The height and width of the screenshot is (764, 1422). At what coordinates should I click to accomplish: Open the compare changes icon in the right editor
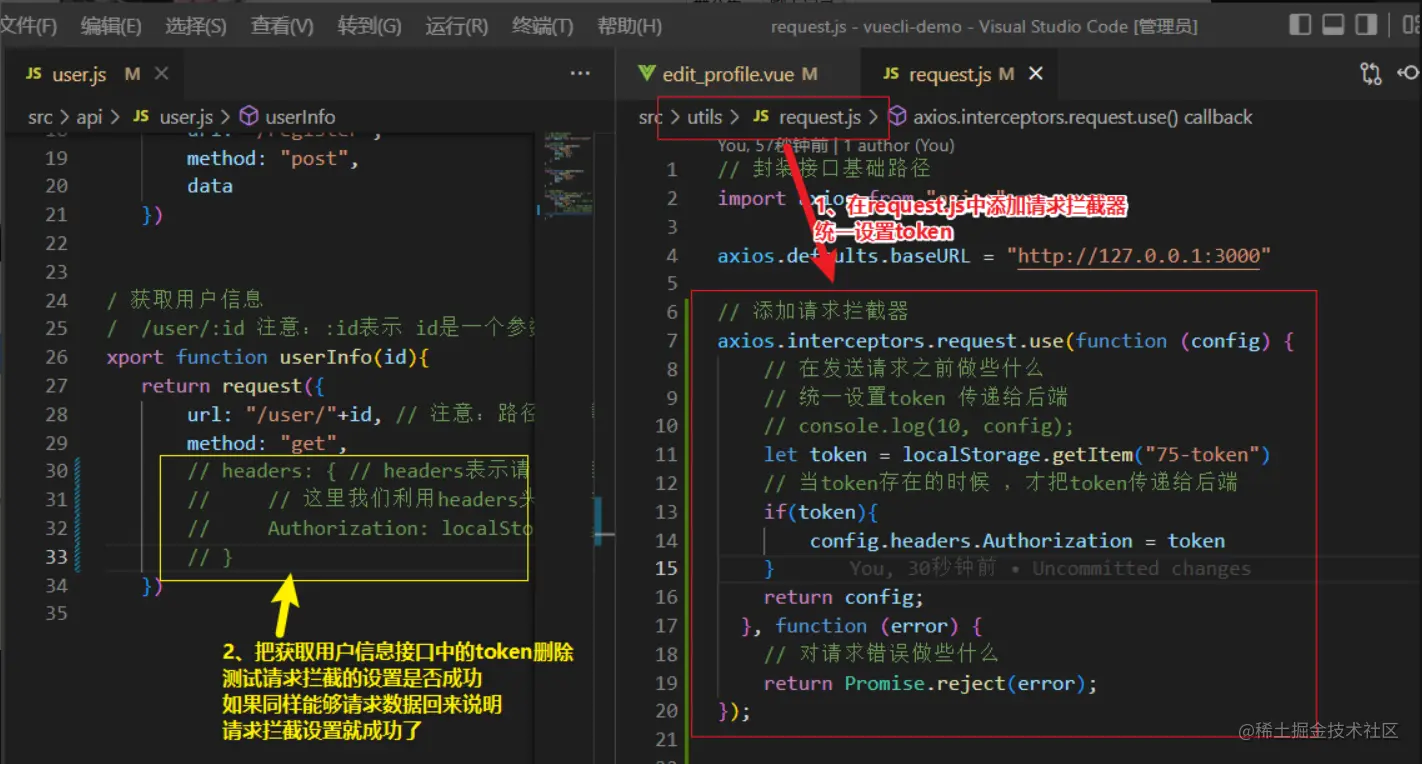click(1370, 73)
